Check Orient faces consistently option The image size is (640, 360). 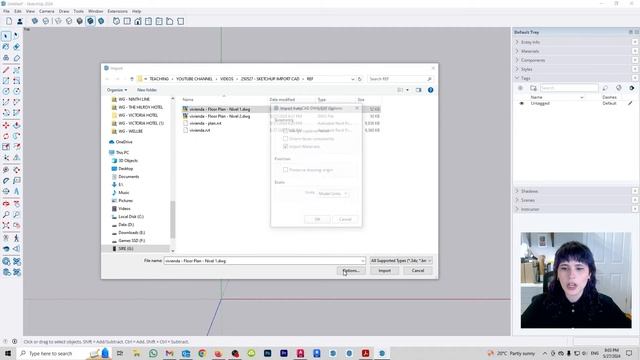click(x=286, y=138)
